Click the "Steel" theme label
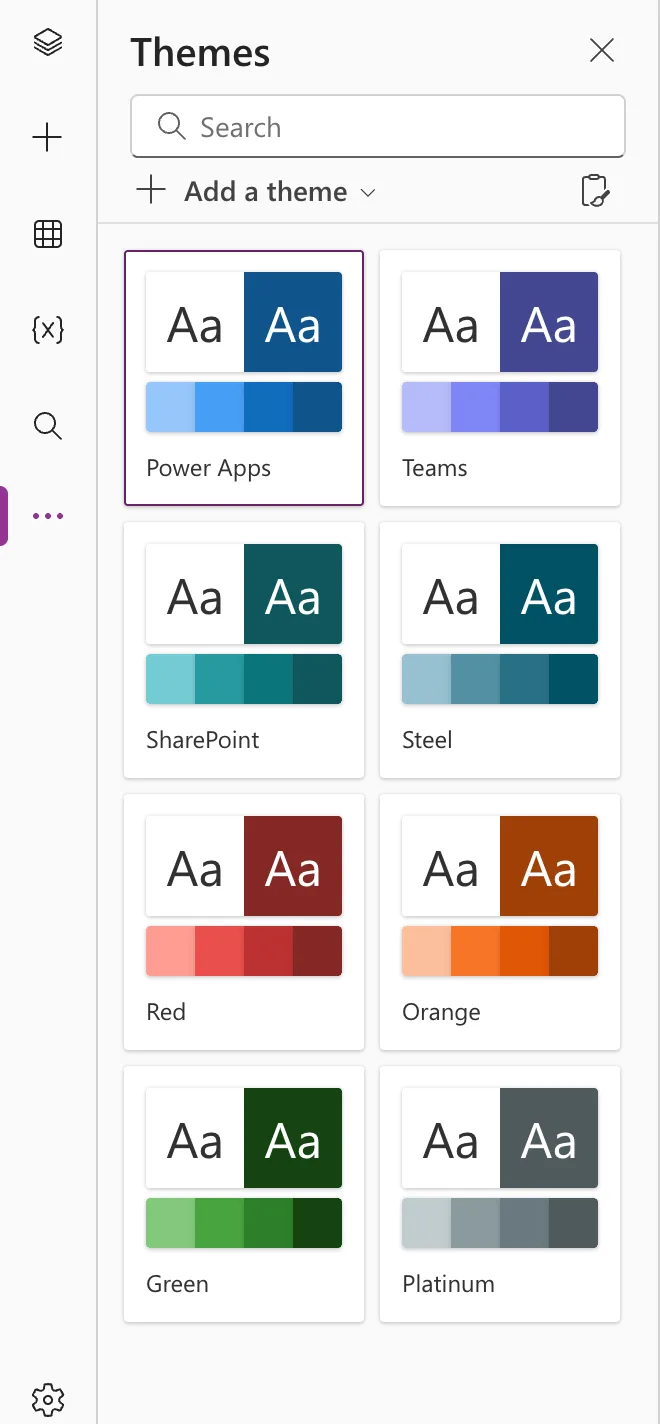The image size is (660, 1424). click(427, 740)
